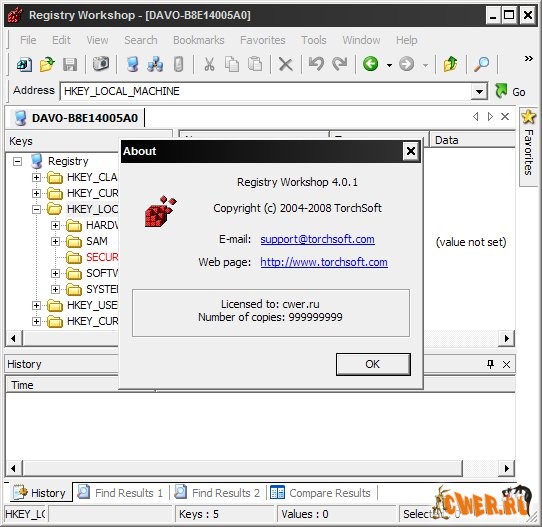Open the Back button history dropdown
This screenshot has width=542, height=527.
point(389,65)
